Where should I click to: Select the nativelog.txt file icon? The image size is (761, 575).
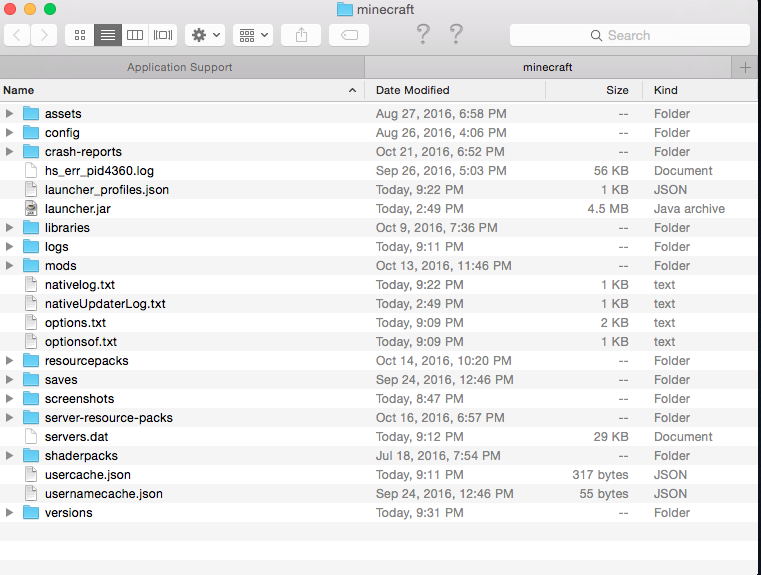[x=31, y=284]
